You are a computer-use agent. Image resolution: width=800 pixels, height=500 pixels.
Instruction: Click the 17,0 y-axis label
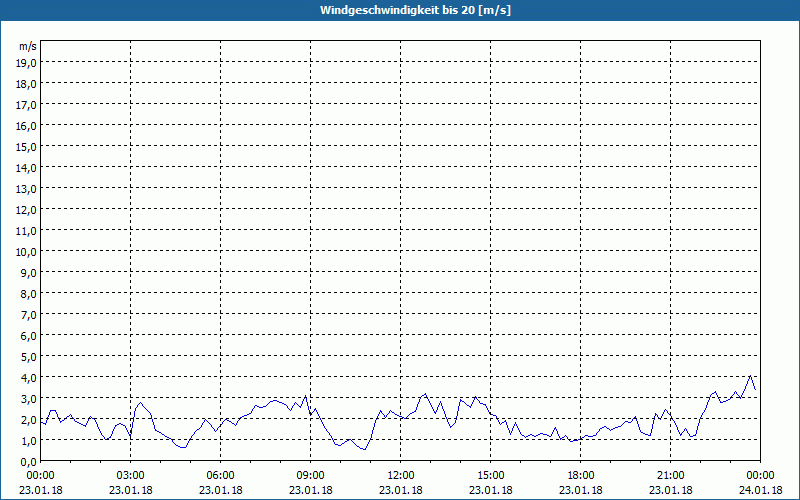[x=26, y=105]
